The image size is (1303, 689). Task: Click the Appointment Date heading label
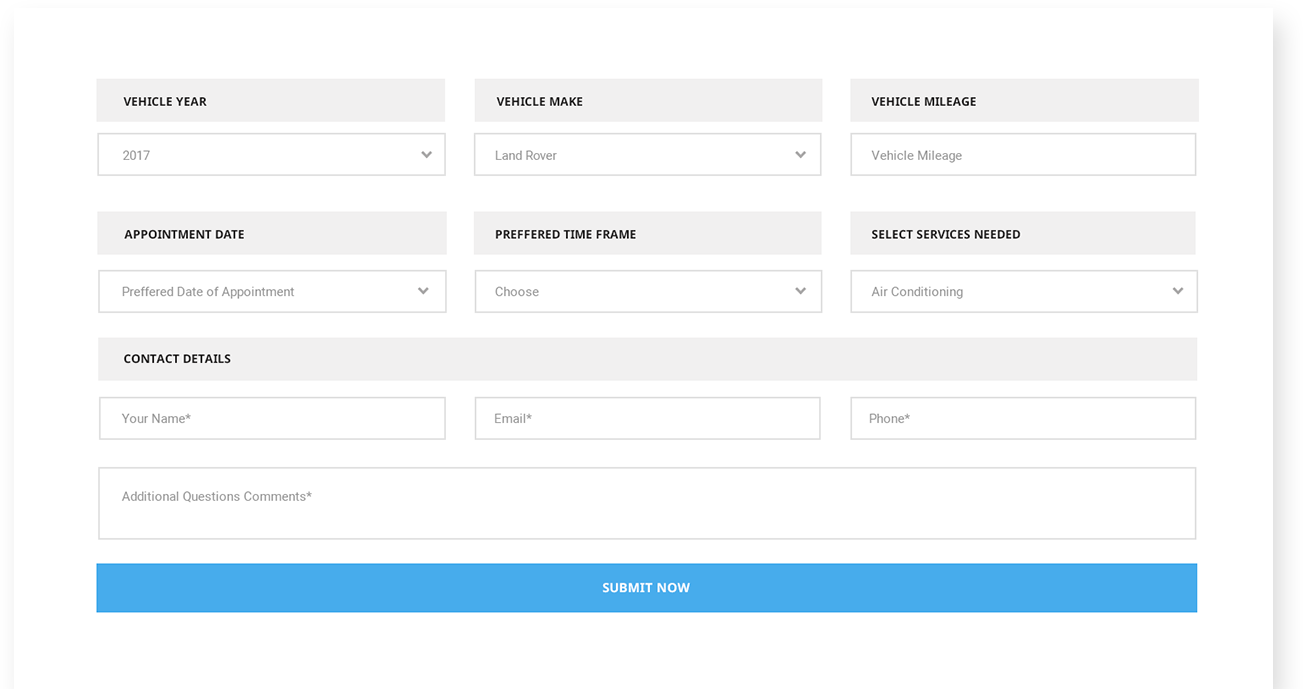(184, 234)
